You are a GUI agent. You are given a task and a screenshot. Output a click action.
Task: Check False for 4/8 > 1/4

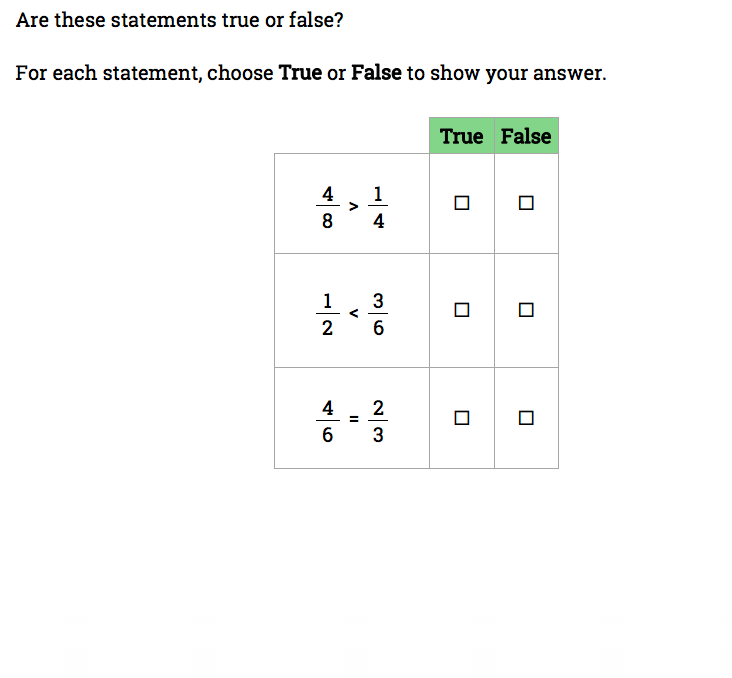click(527, 203)
